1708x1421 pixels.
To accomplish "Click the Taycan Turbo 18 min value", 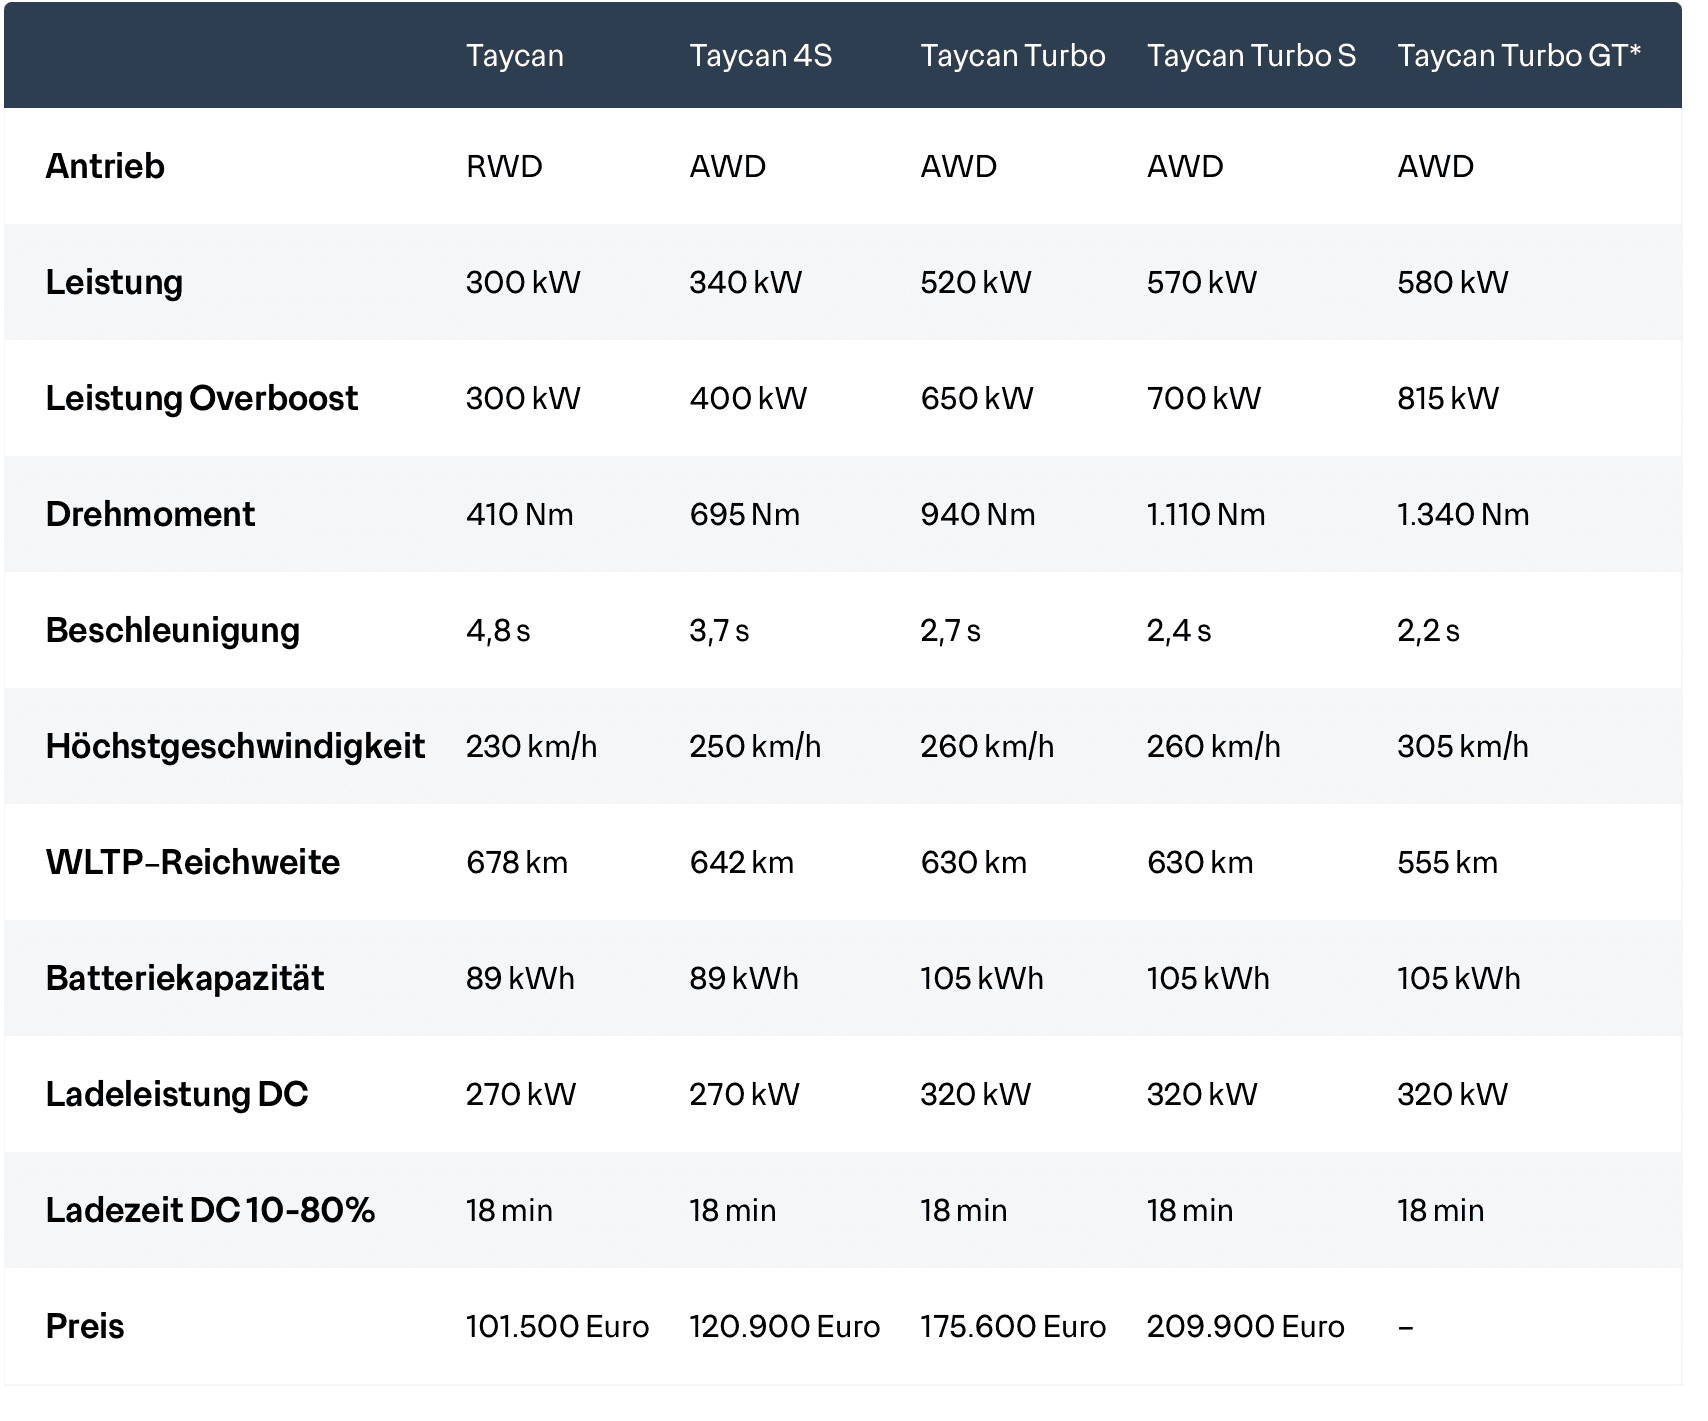I will (x=963, y=1210).
